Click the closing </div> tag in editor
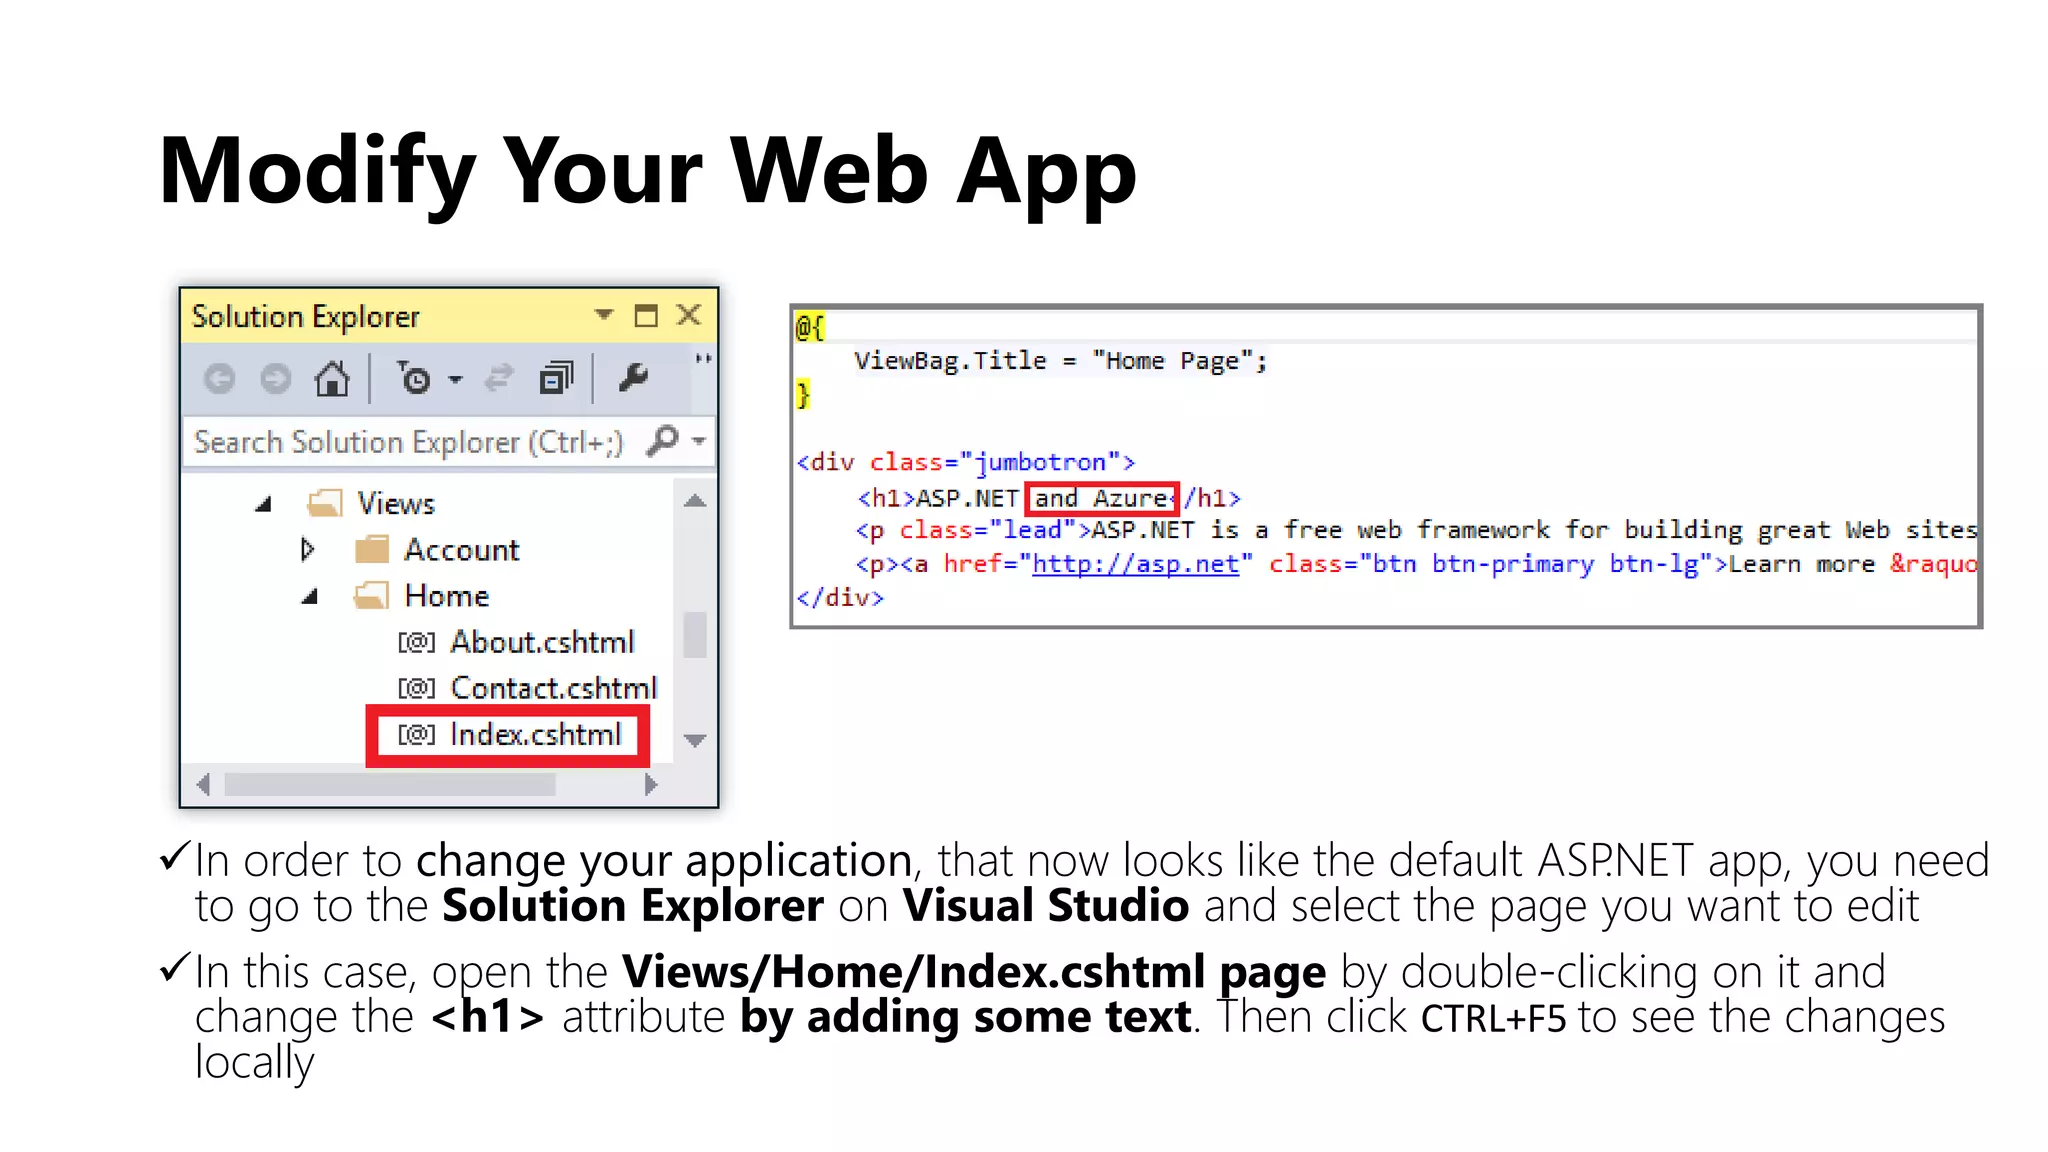The image size is (2048, 1152). (x=840, y=598)
